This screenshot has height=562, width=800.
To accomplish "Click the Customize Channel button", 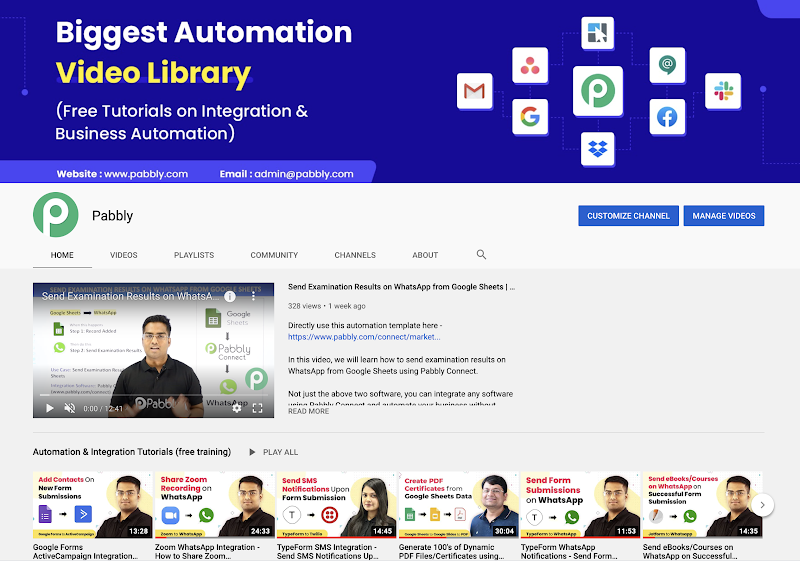I will 628,216.
